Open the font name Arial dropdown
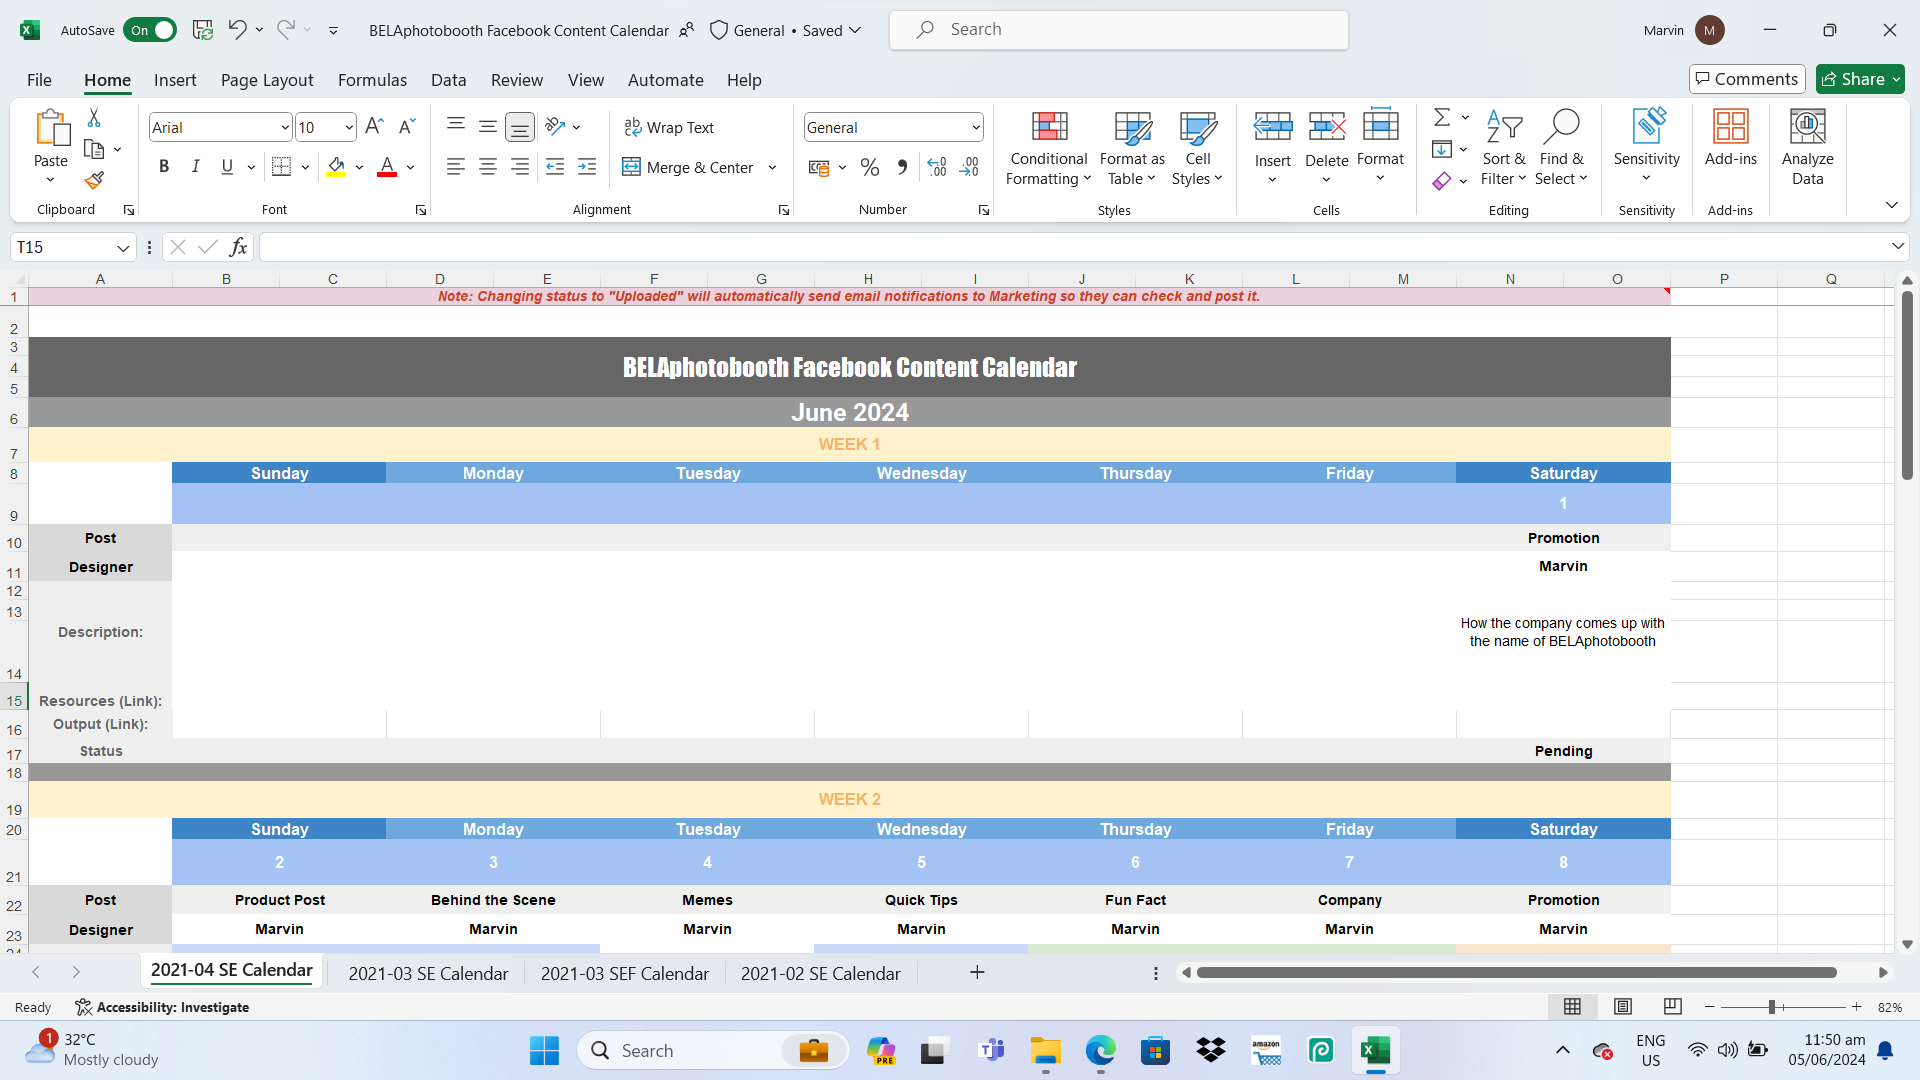The image size is (1920, 1080). (285, 127)
